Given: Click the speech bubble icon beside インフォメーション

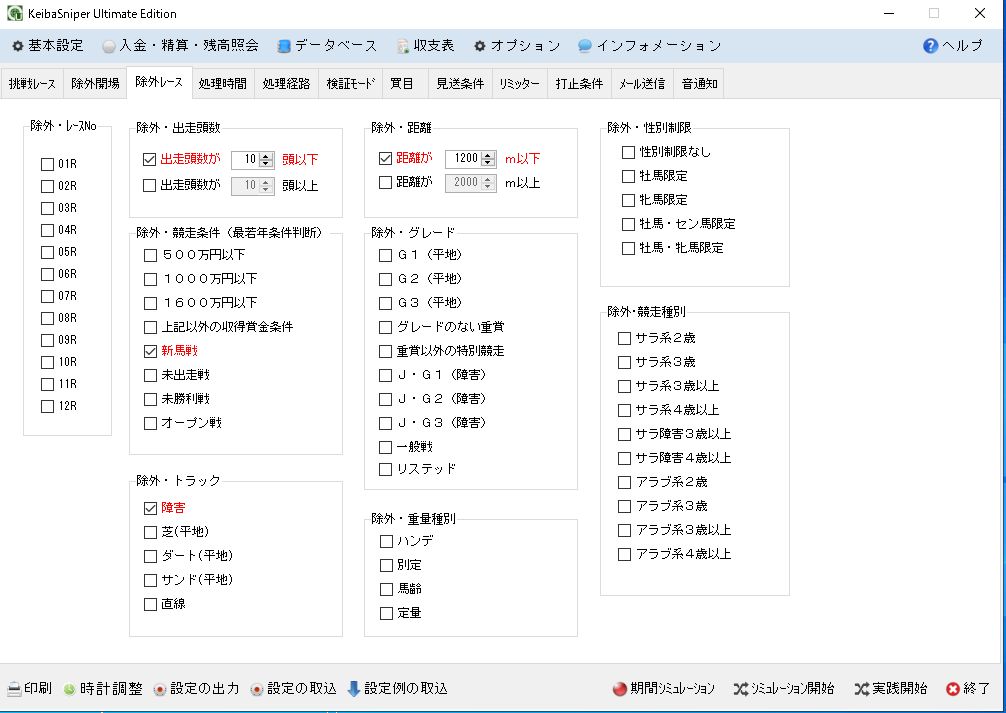Looking at the screenshot, I should tap(584, 46).
